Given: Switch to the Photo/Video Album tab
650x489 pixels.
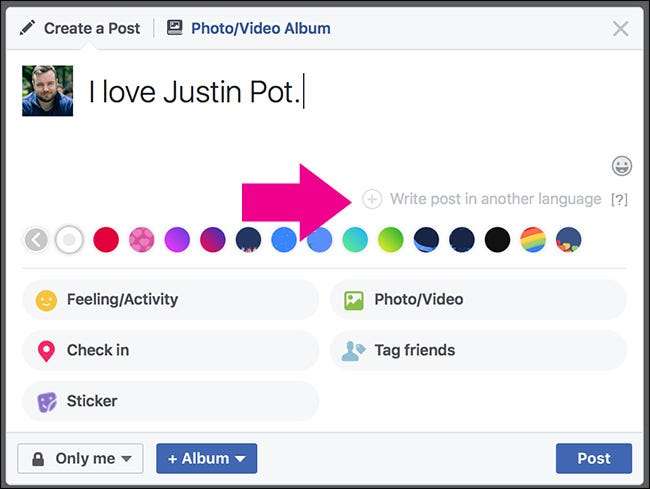Looking at the screenshot, I should (248, 28).
